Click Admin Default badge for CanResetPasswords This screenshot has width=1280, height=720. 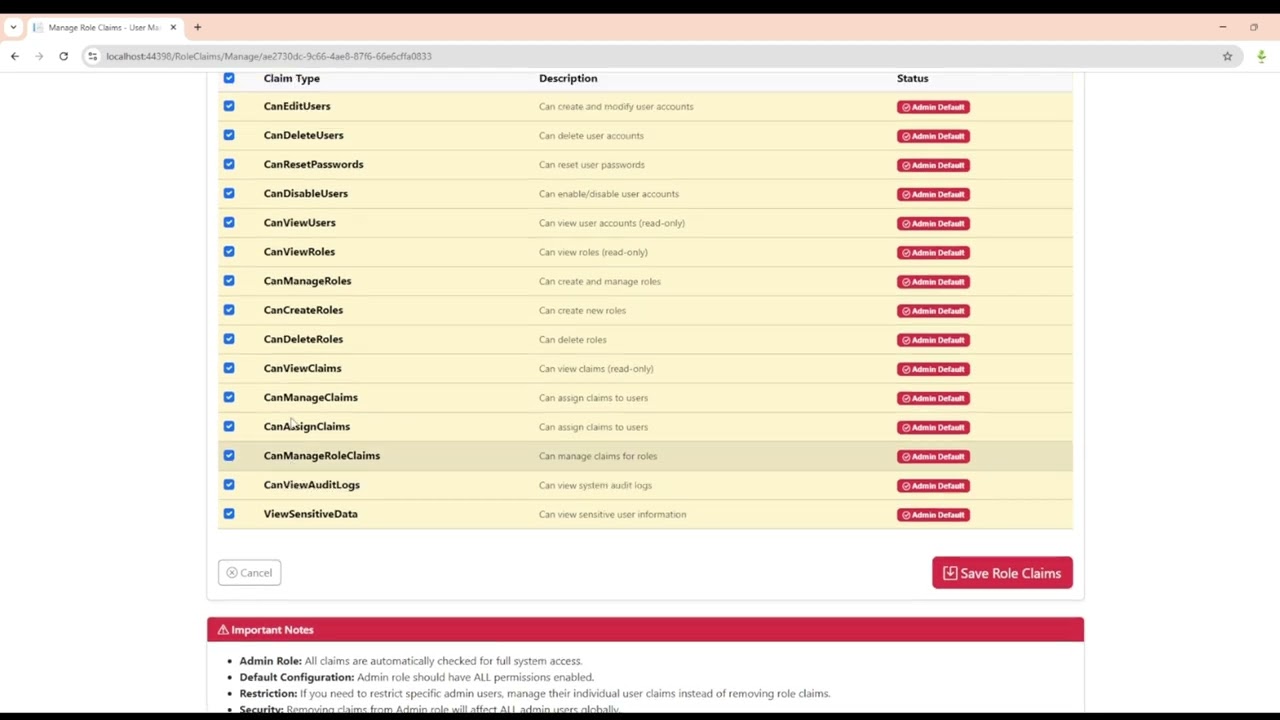(x=933, y=165)
